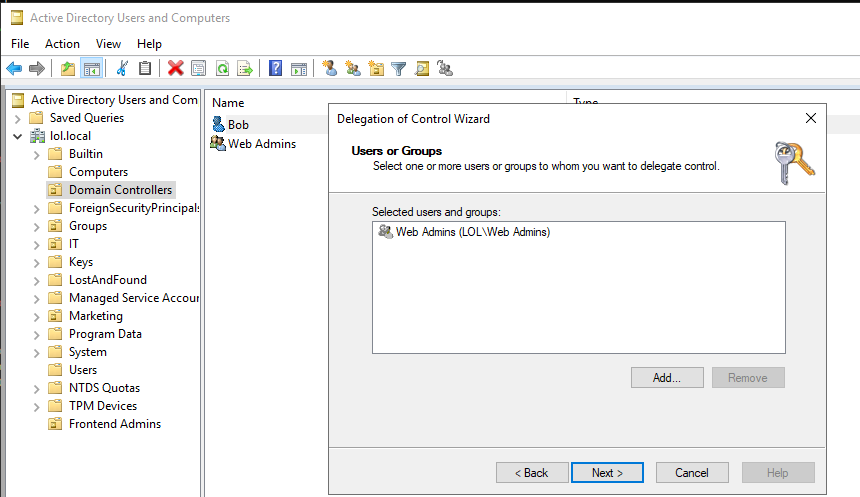
Task: Expand the ForeignSecurityPrincipals container
Action: (36, 210)
